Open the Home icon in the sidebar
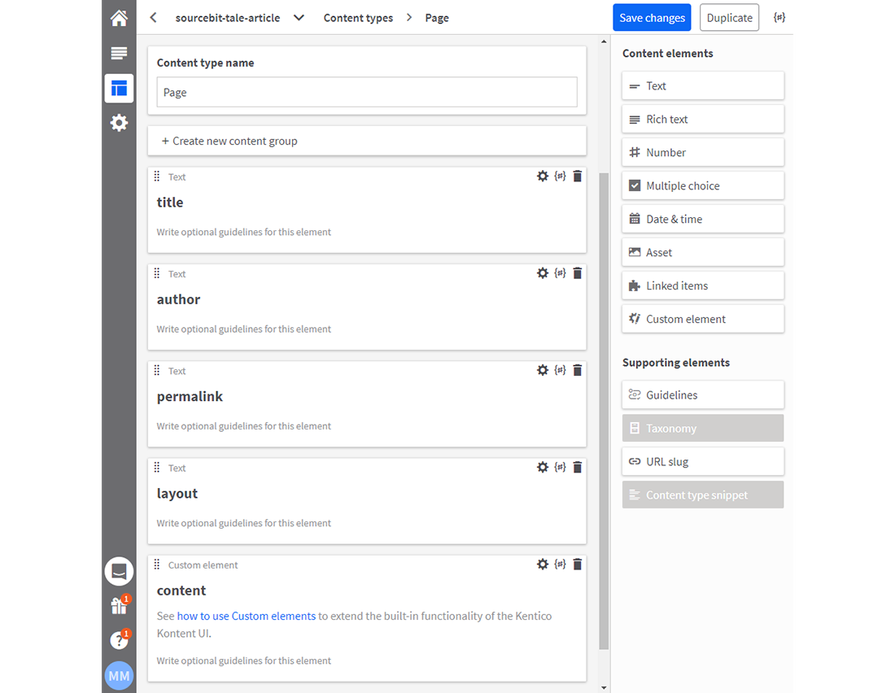This screenshot has width=895, height=693. pos(119,18)
